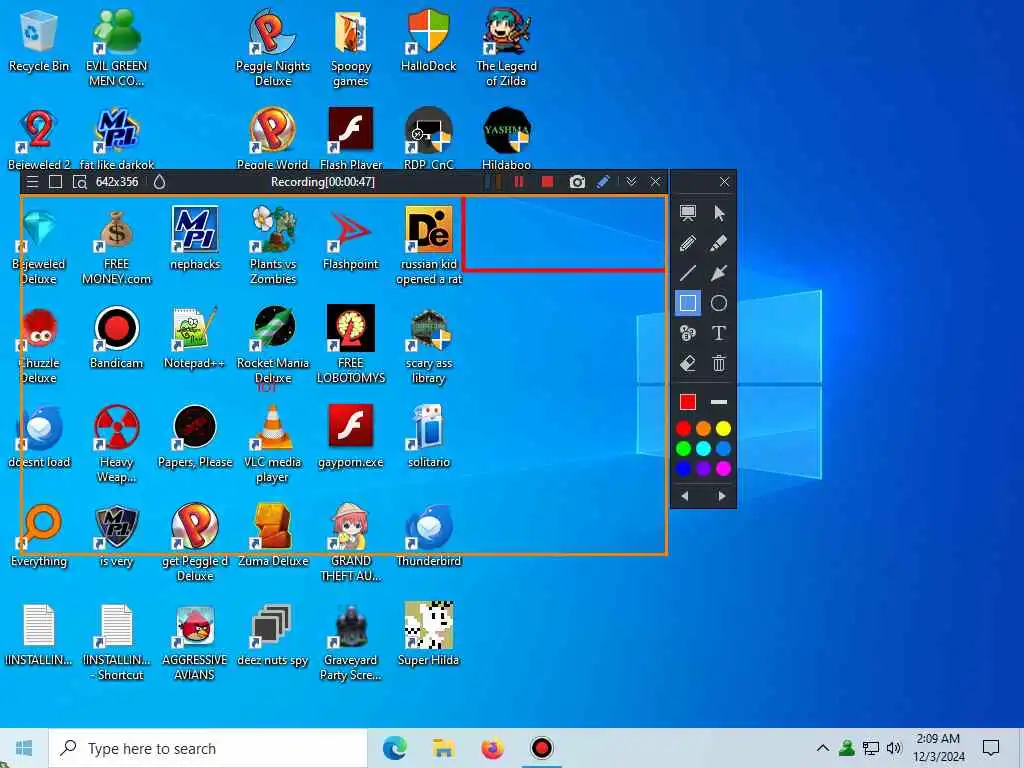This screenshot has height=768, width=1024.
Task: Select the Eraser tool
Action: point(688,363)
